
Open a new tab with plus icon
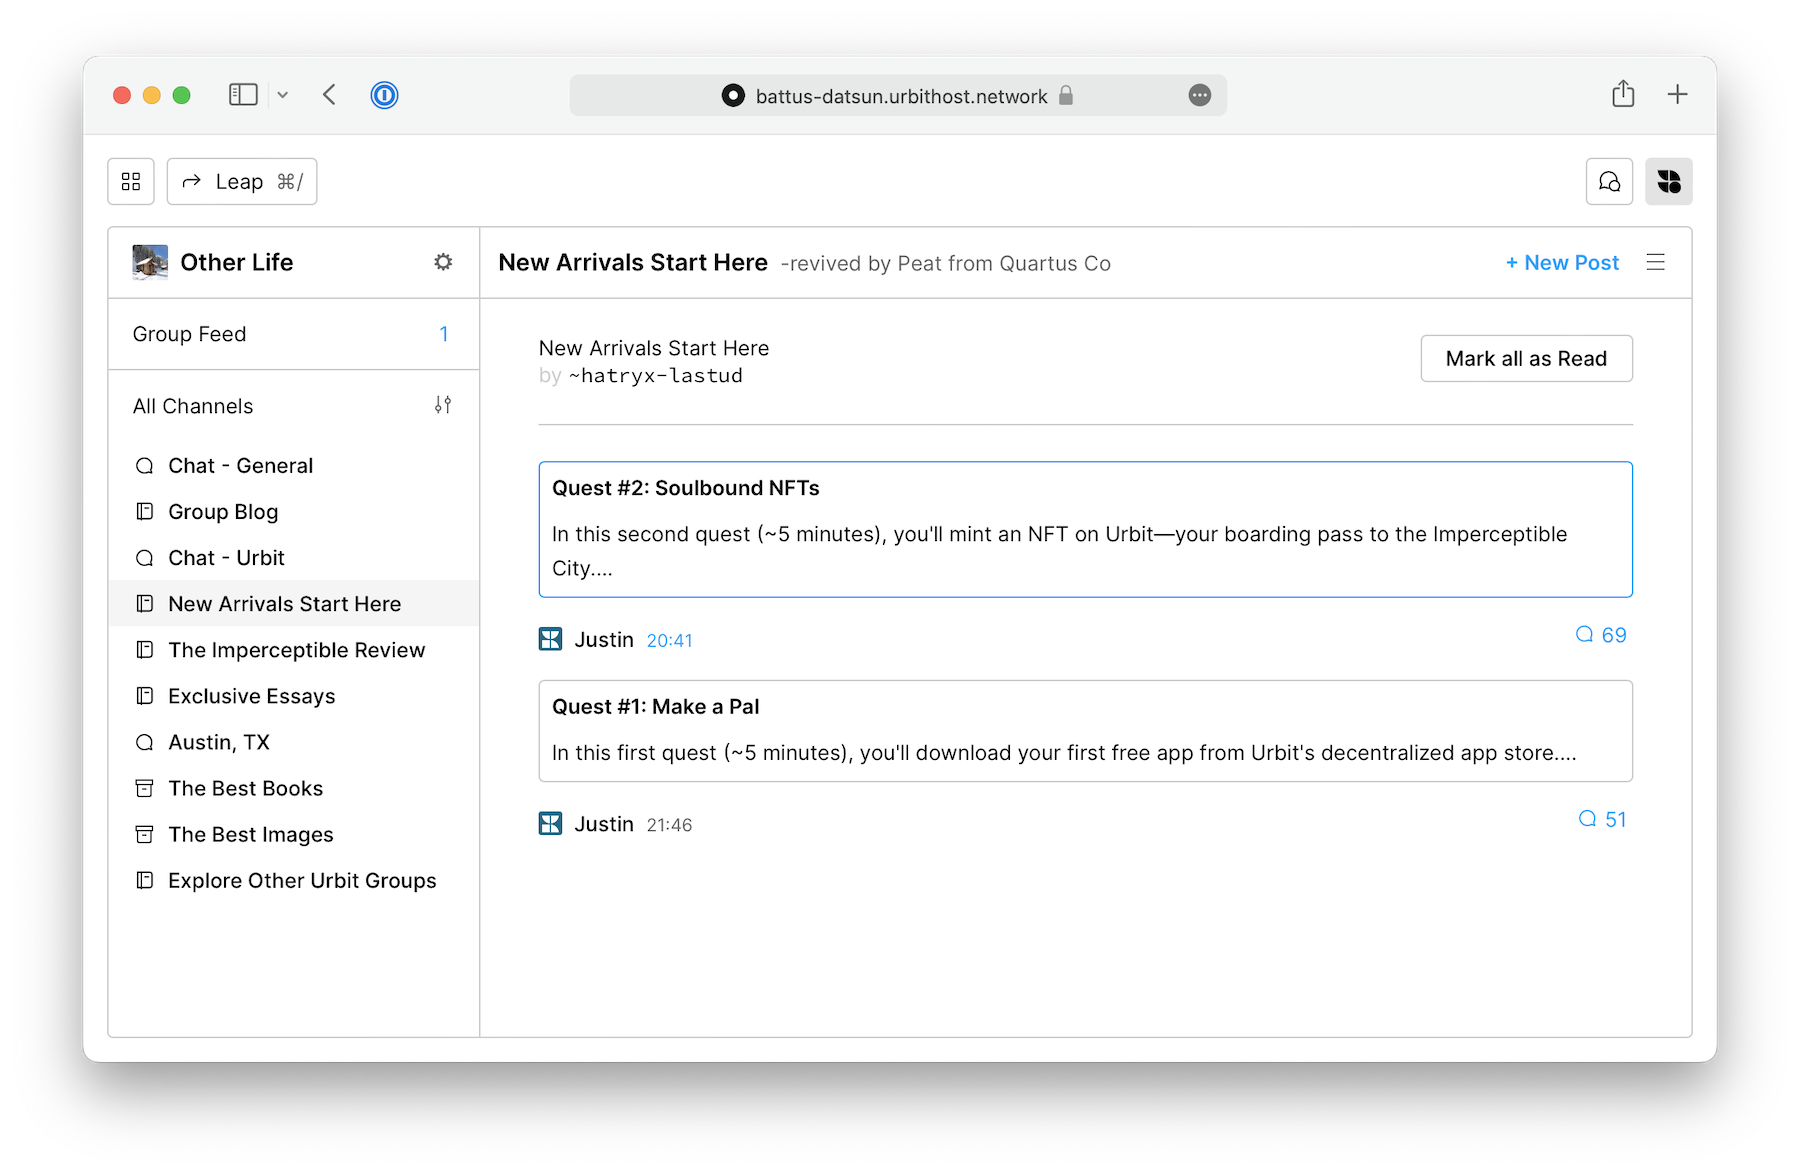click(1678, 94)
